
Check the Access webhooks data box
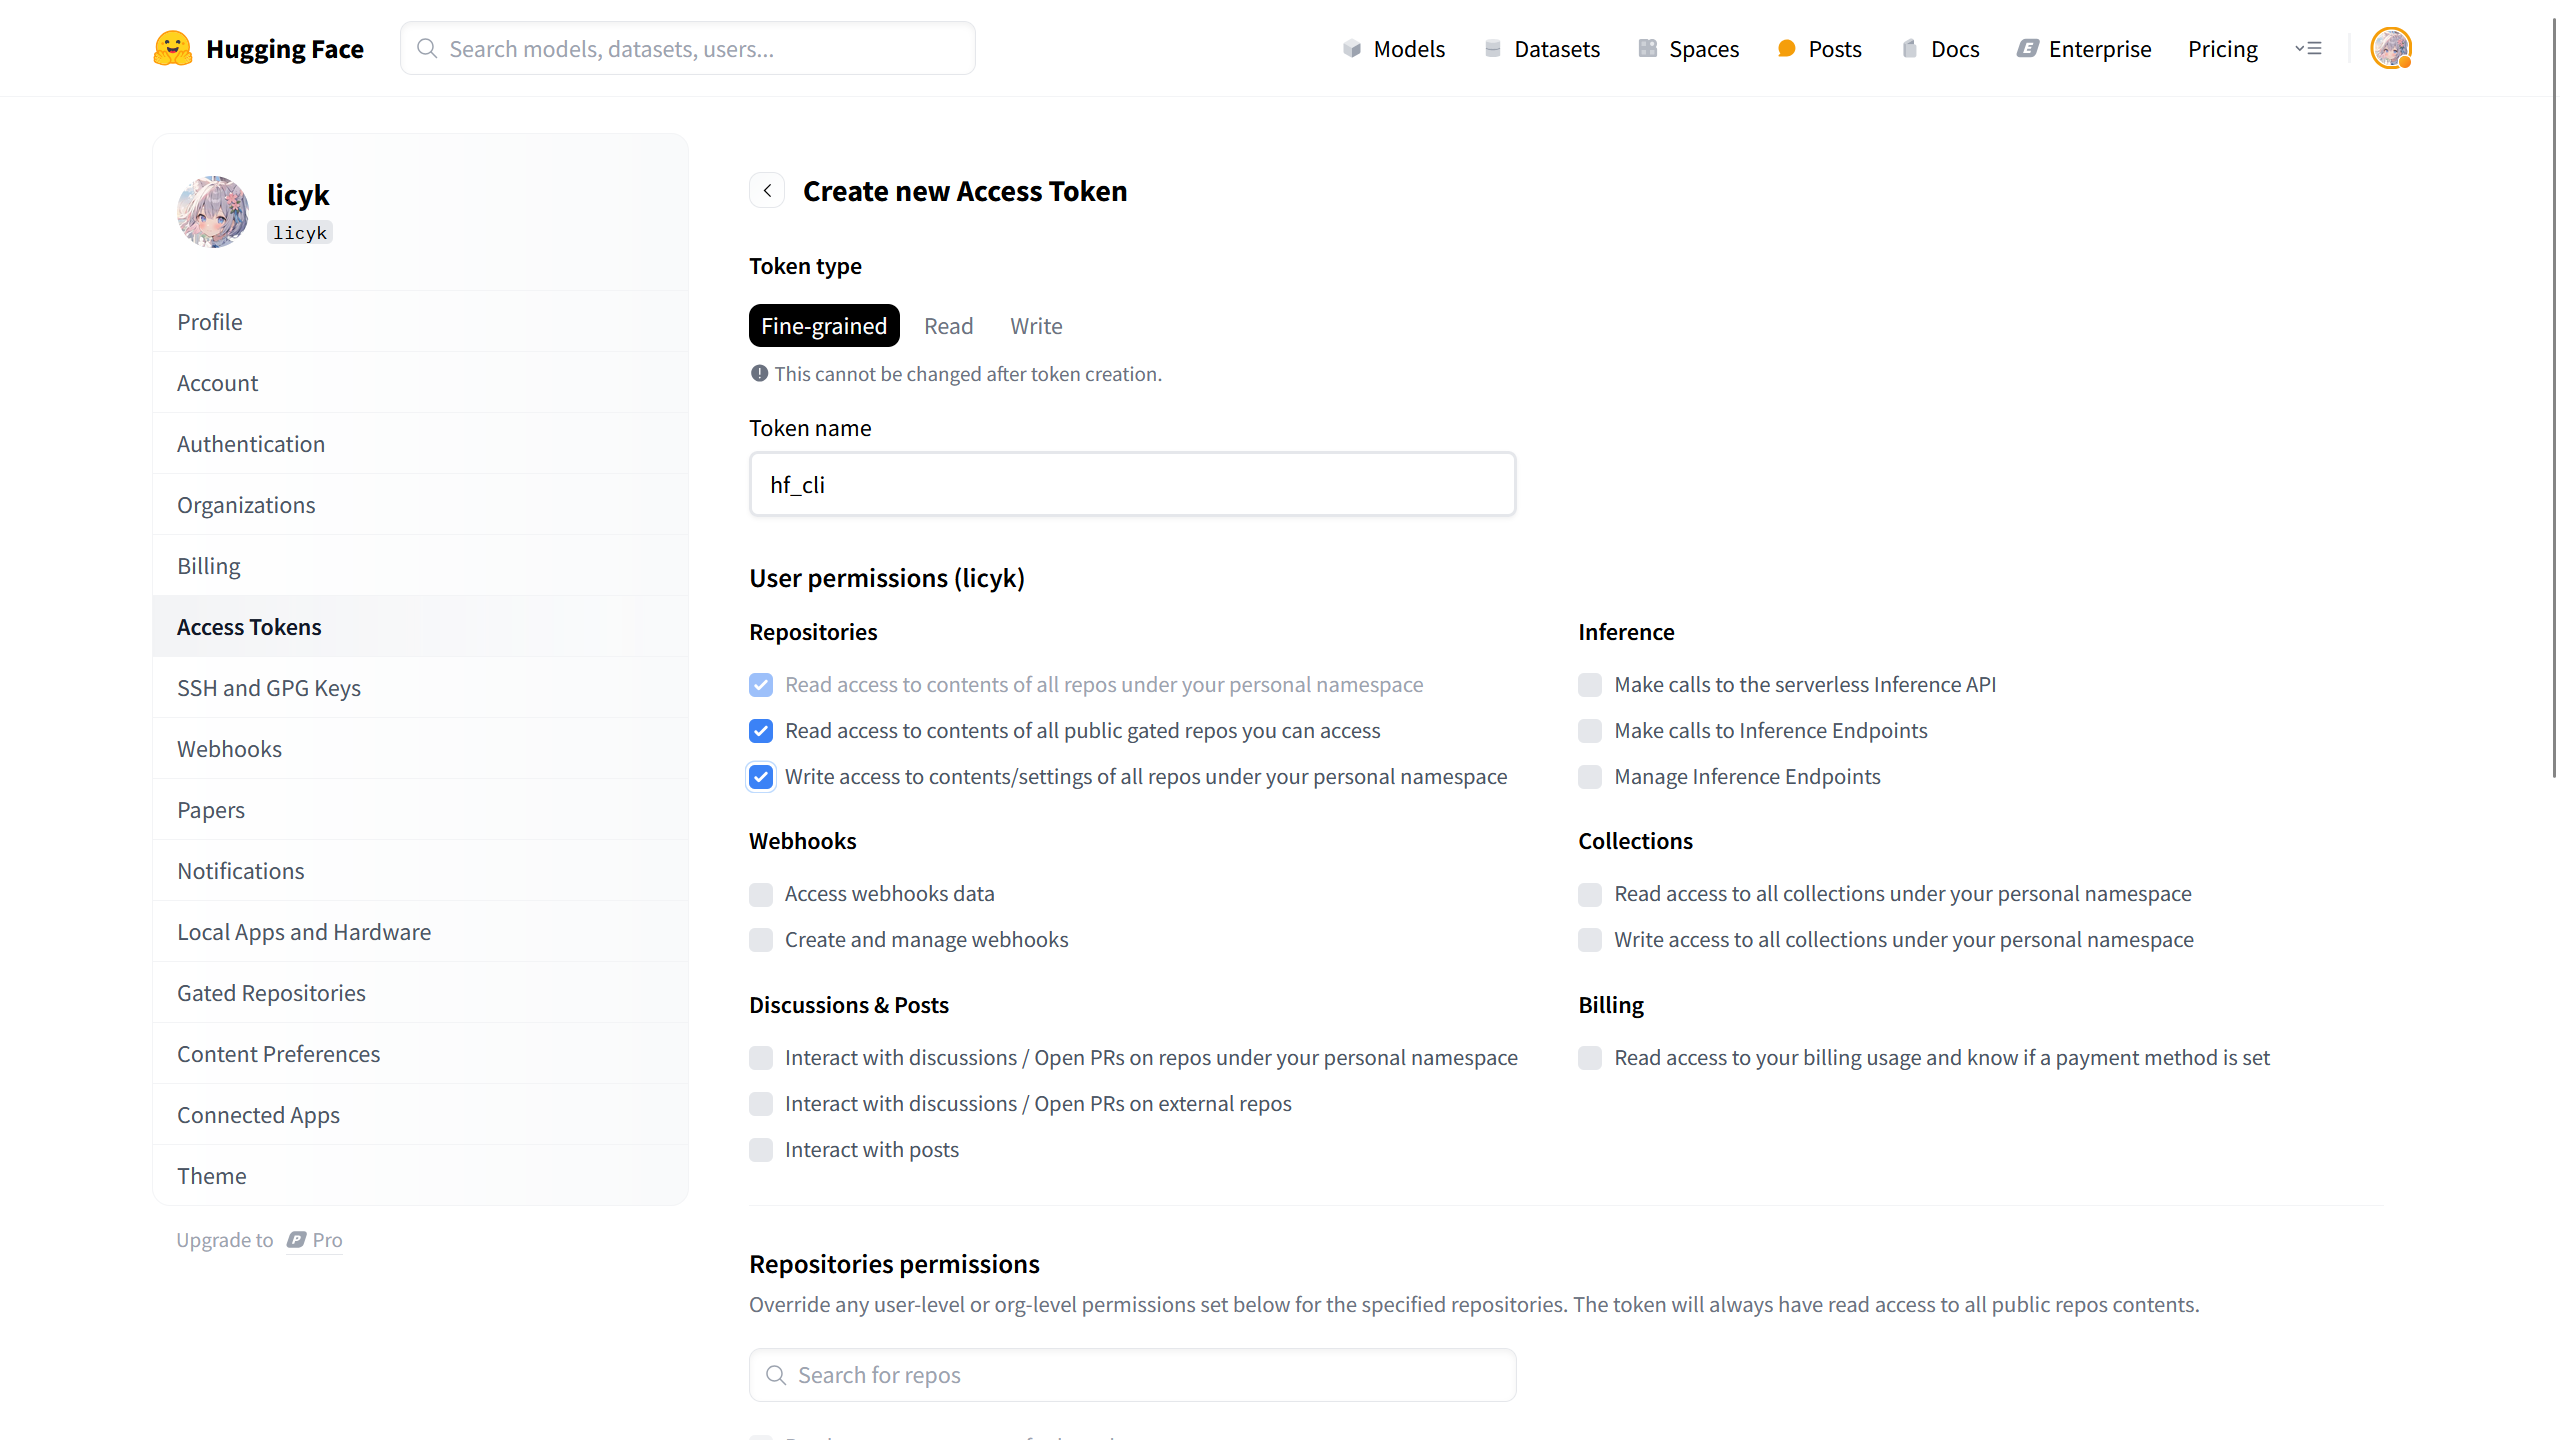761,894
